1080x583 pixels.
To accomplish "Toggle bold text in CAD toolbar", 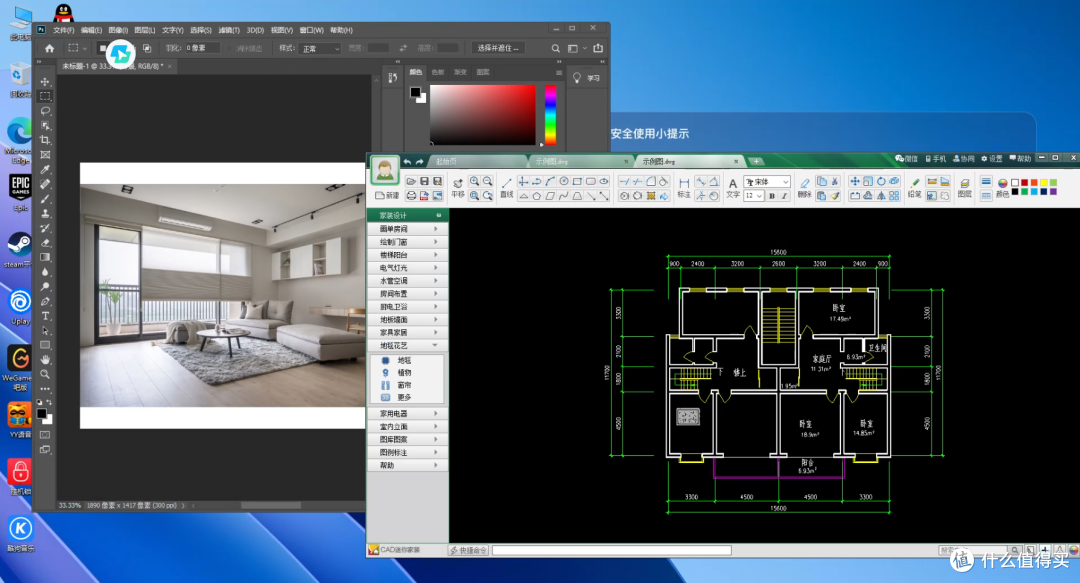I will tap(771, 196).
